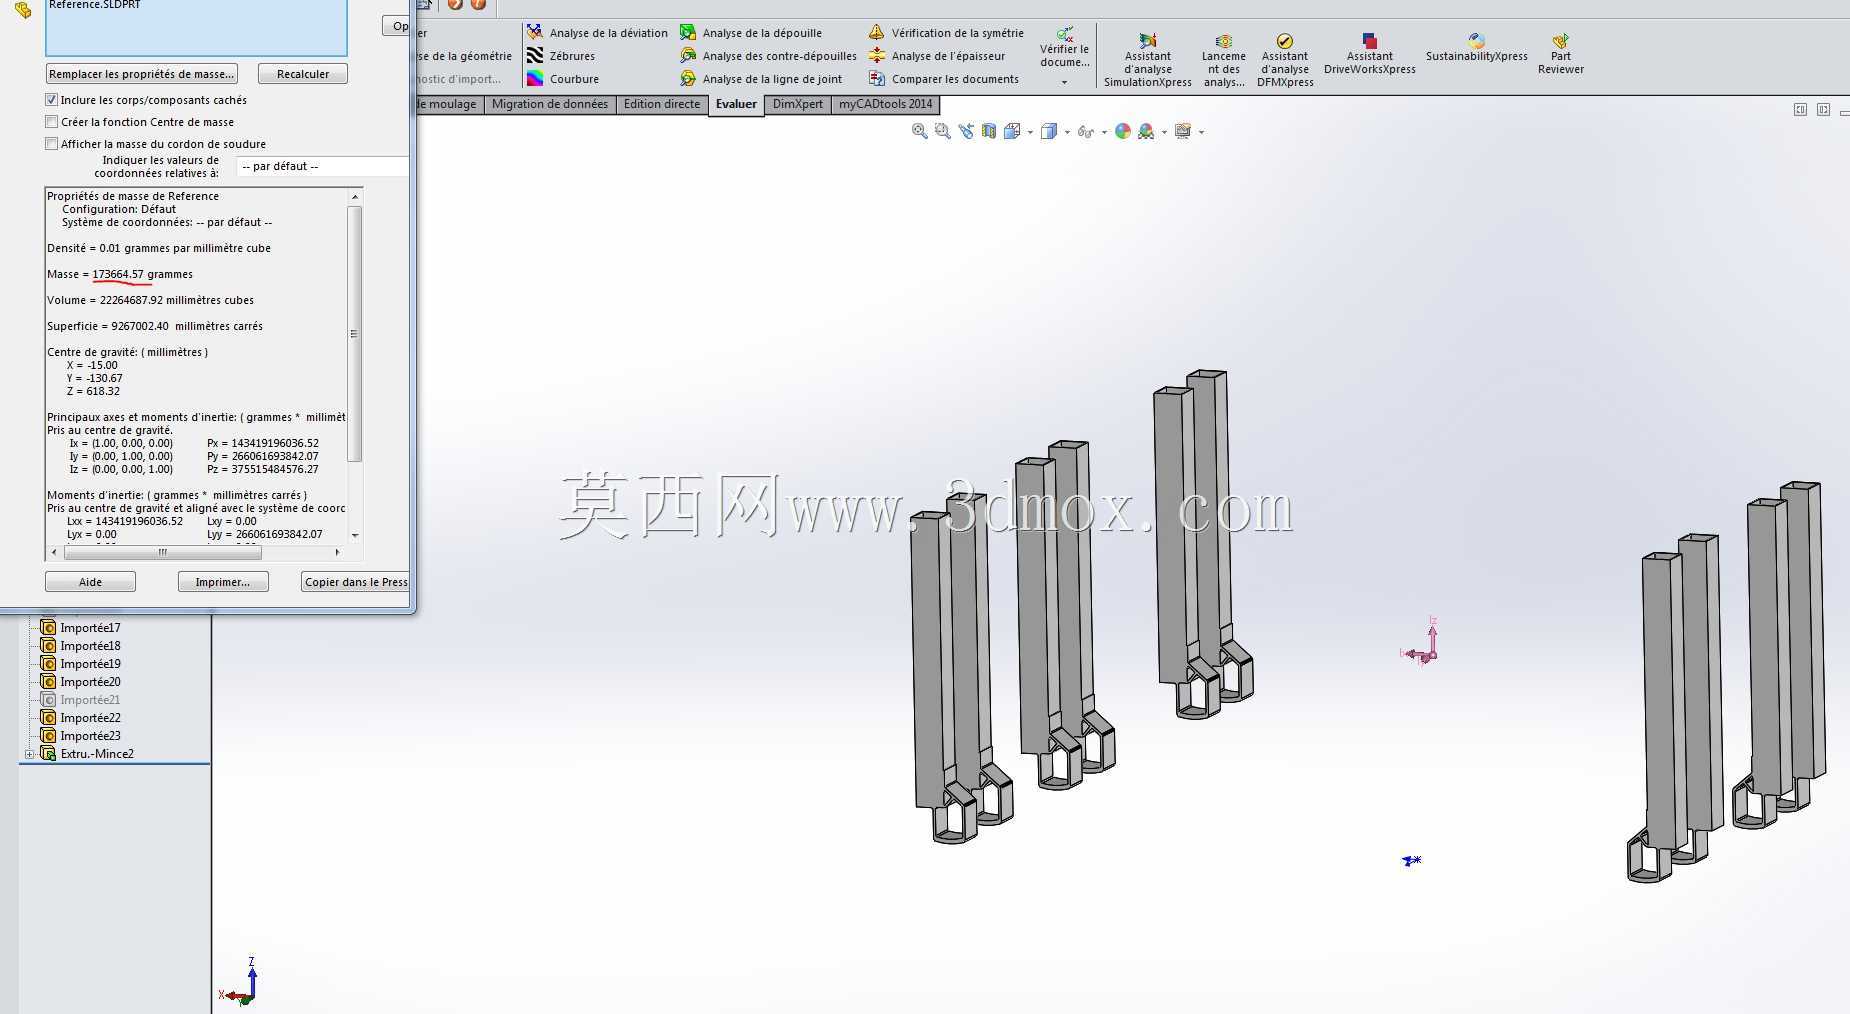
Task: Click Copier dans le Presse-papiers button
Action: 356,582
